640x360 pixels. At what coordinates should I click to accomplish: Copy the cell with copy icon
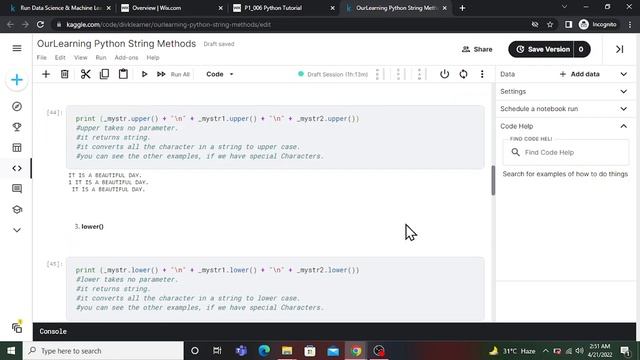pos(104,74)
